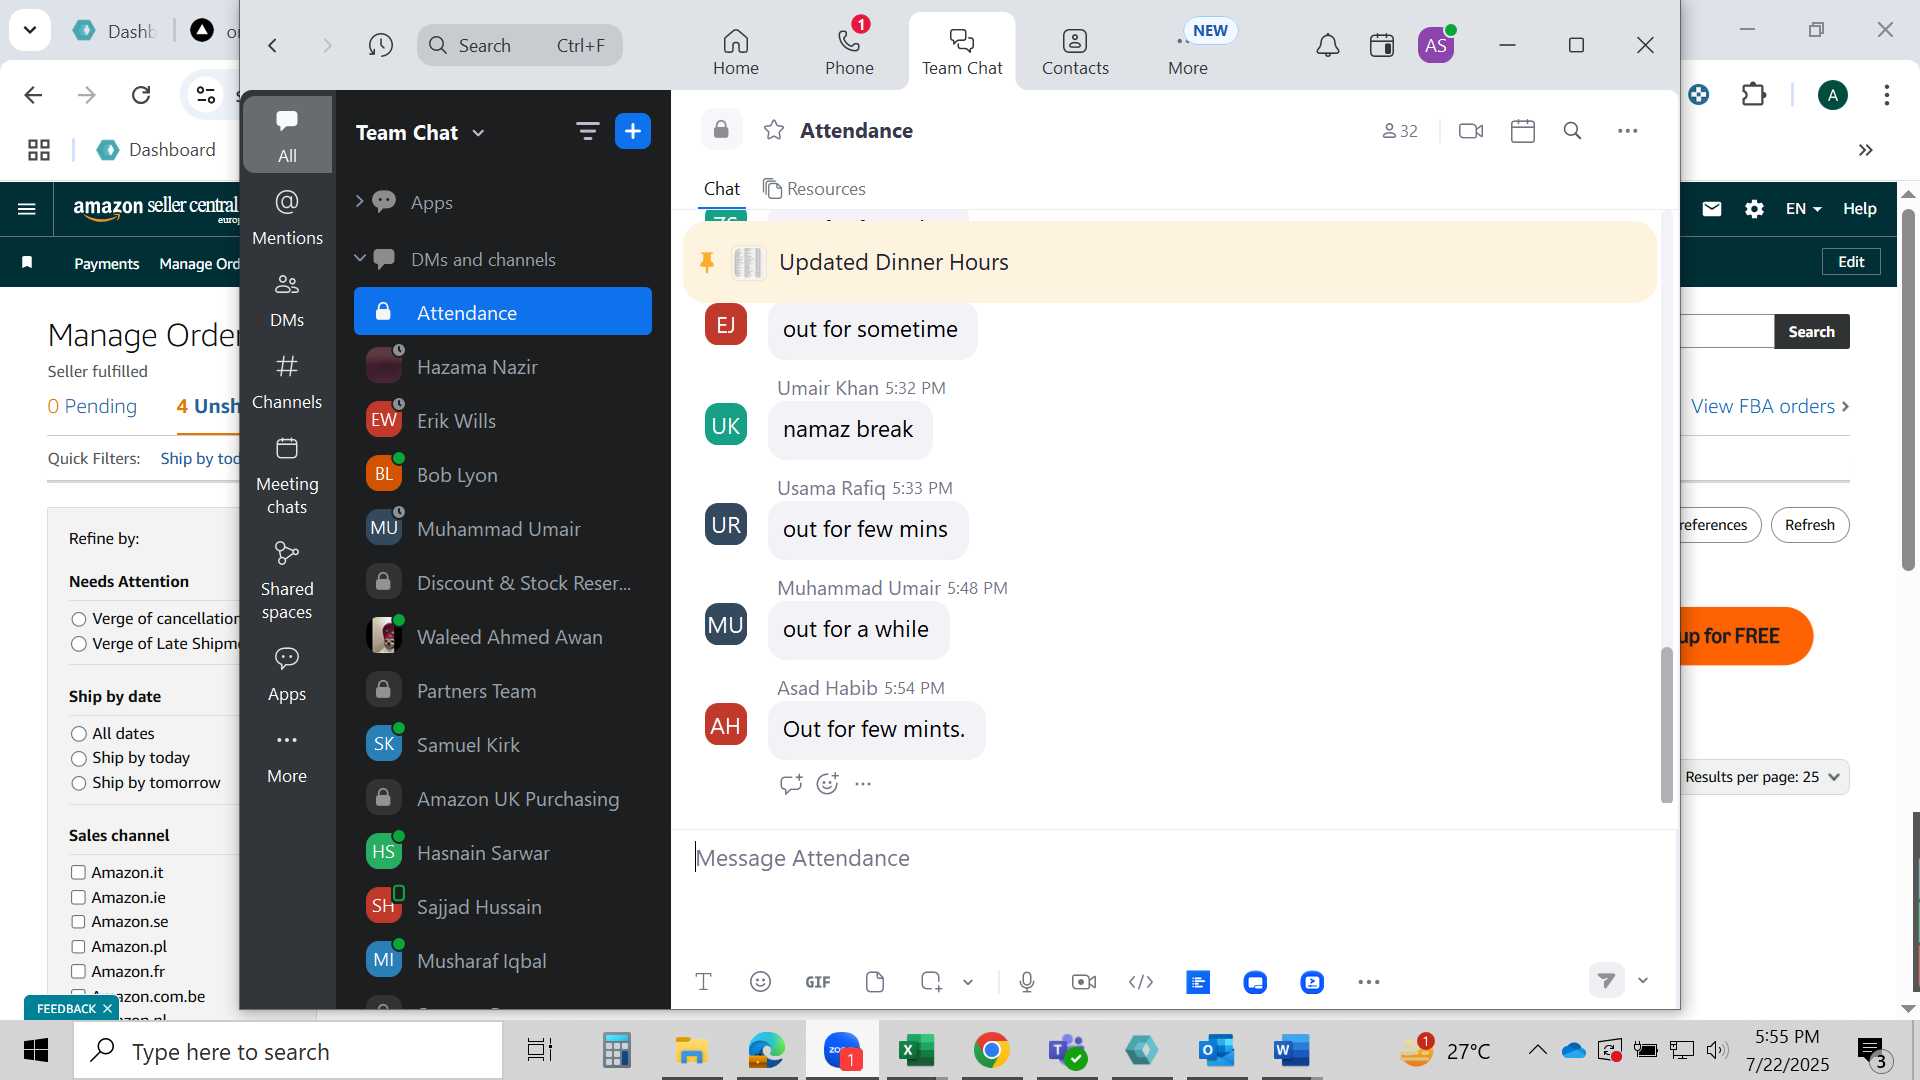This screenshot has height=1080, width=1920.
Task: Record a video message
Action: [1084, 982]
